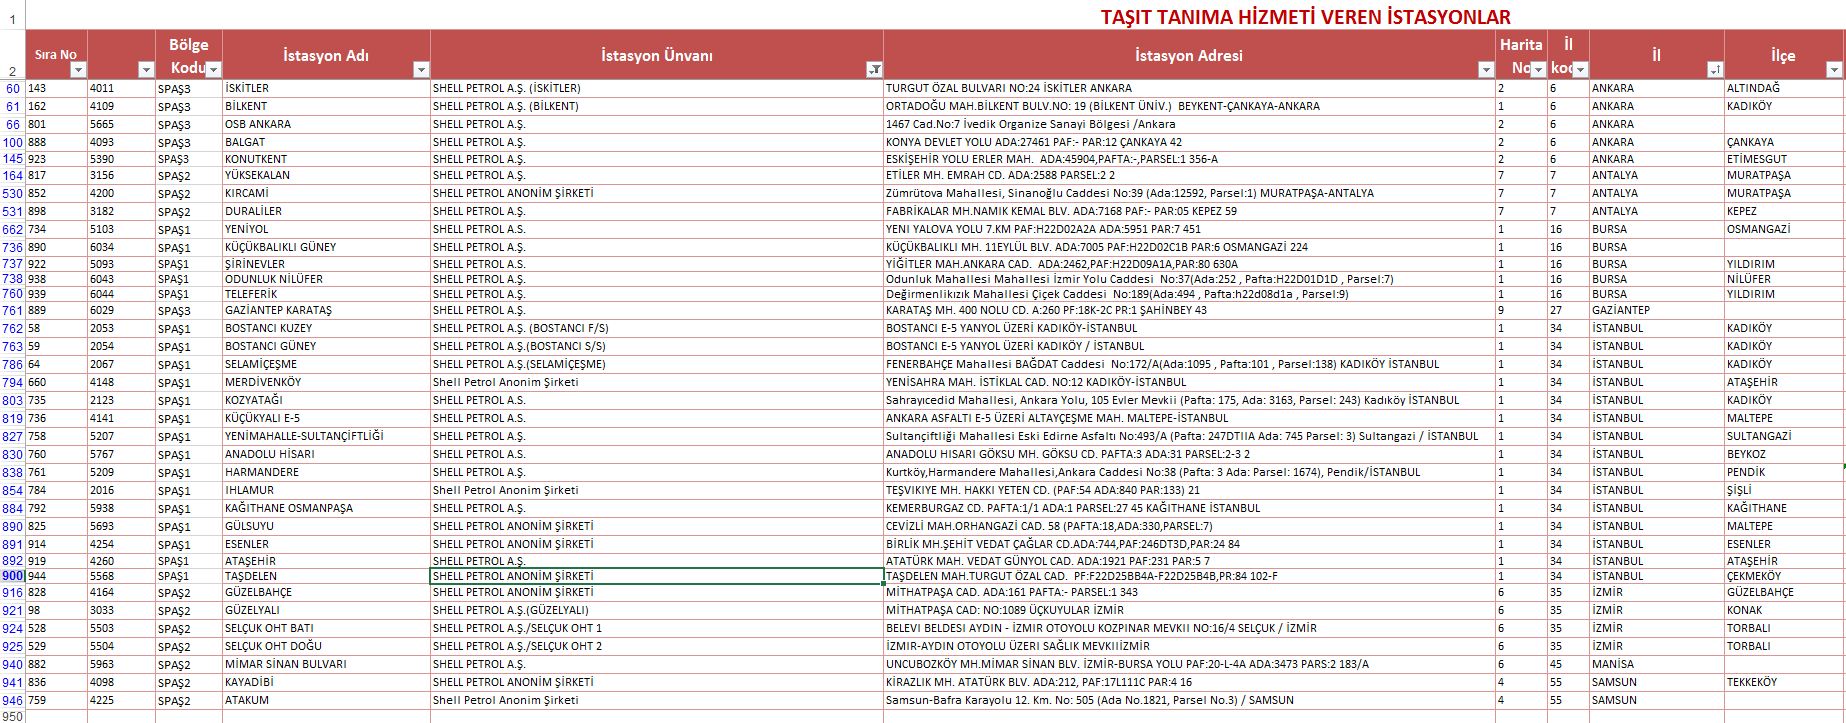1846x723 pixels.
Task: Click the GÜZELYALI station name cell
Action: 326,610
